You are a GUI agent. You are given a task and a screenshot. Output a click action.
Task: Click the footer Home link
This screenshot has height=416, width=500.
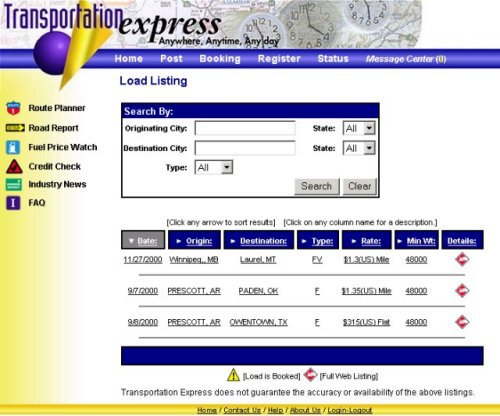click(x=207, y=410)
